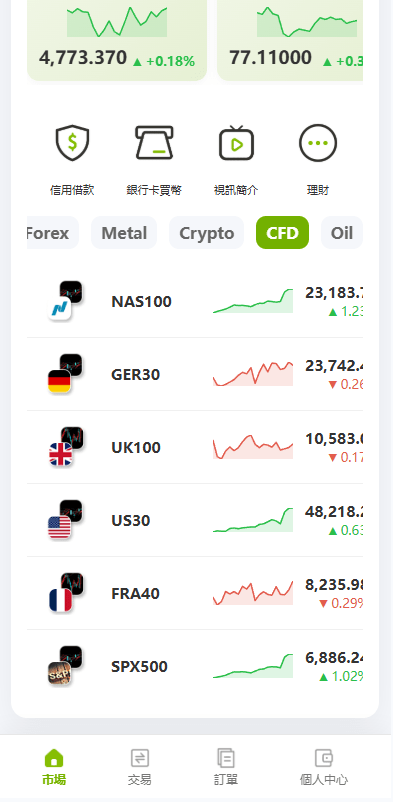Tap the 銀行卡買幣 bank card icon
This screenshot has width=393, height=802.
point(154,143)
